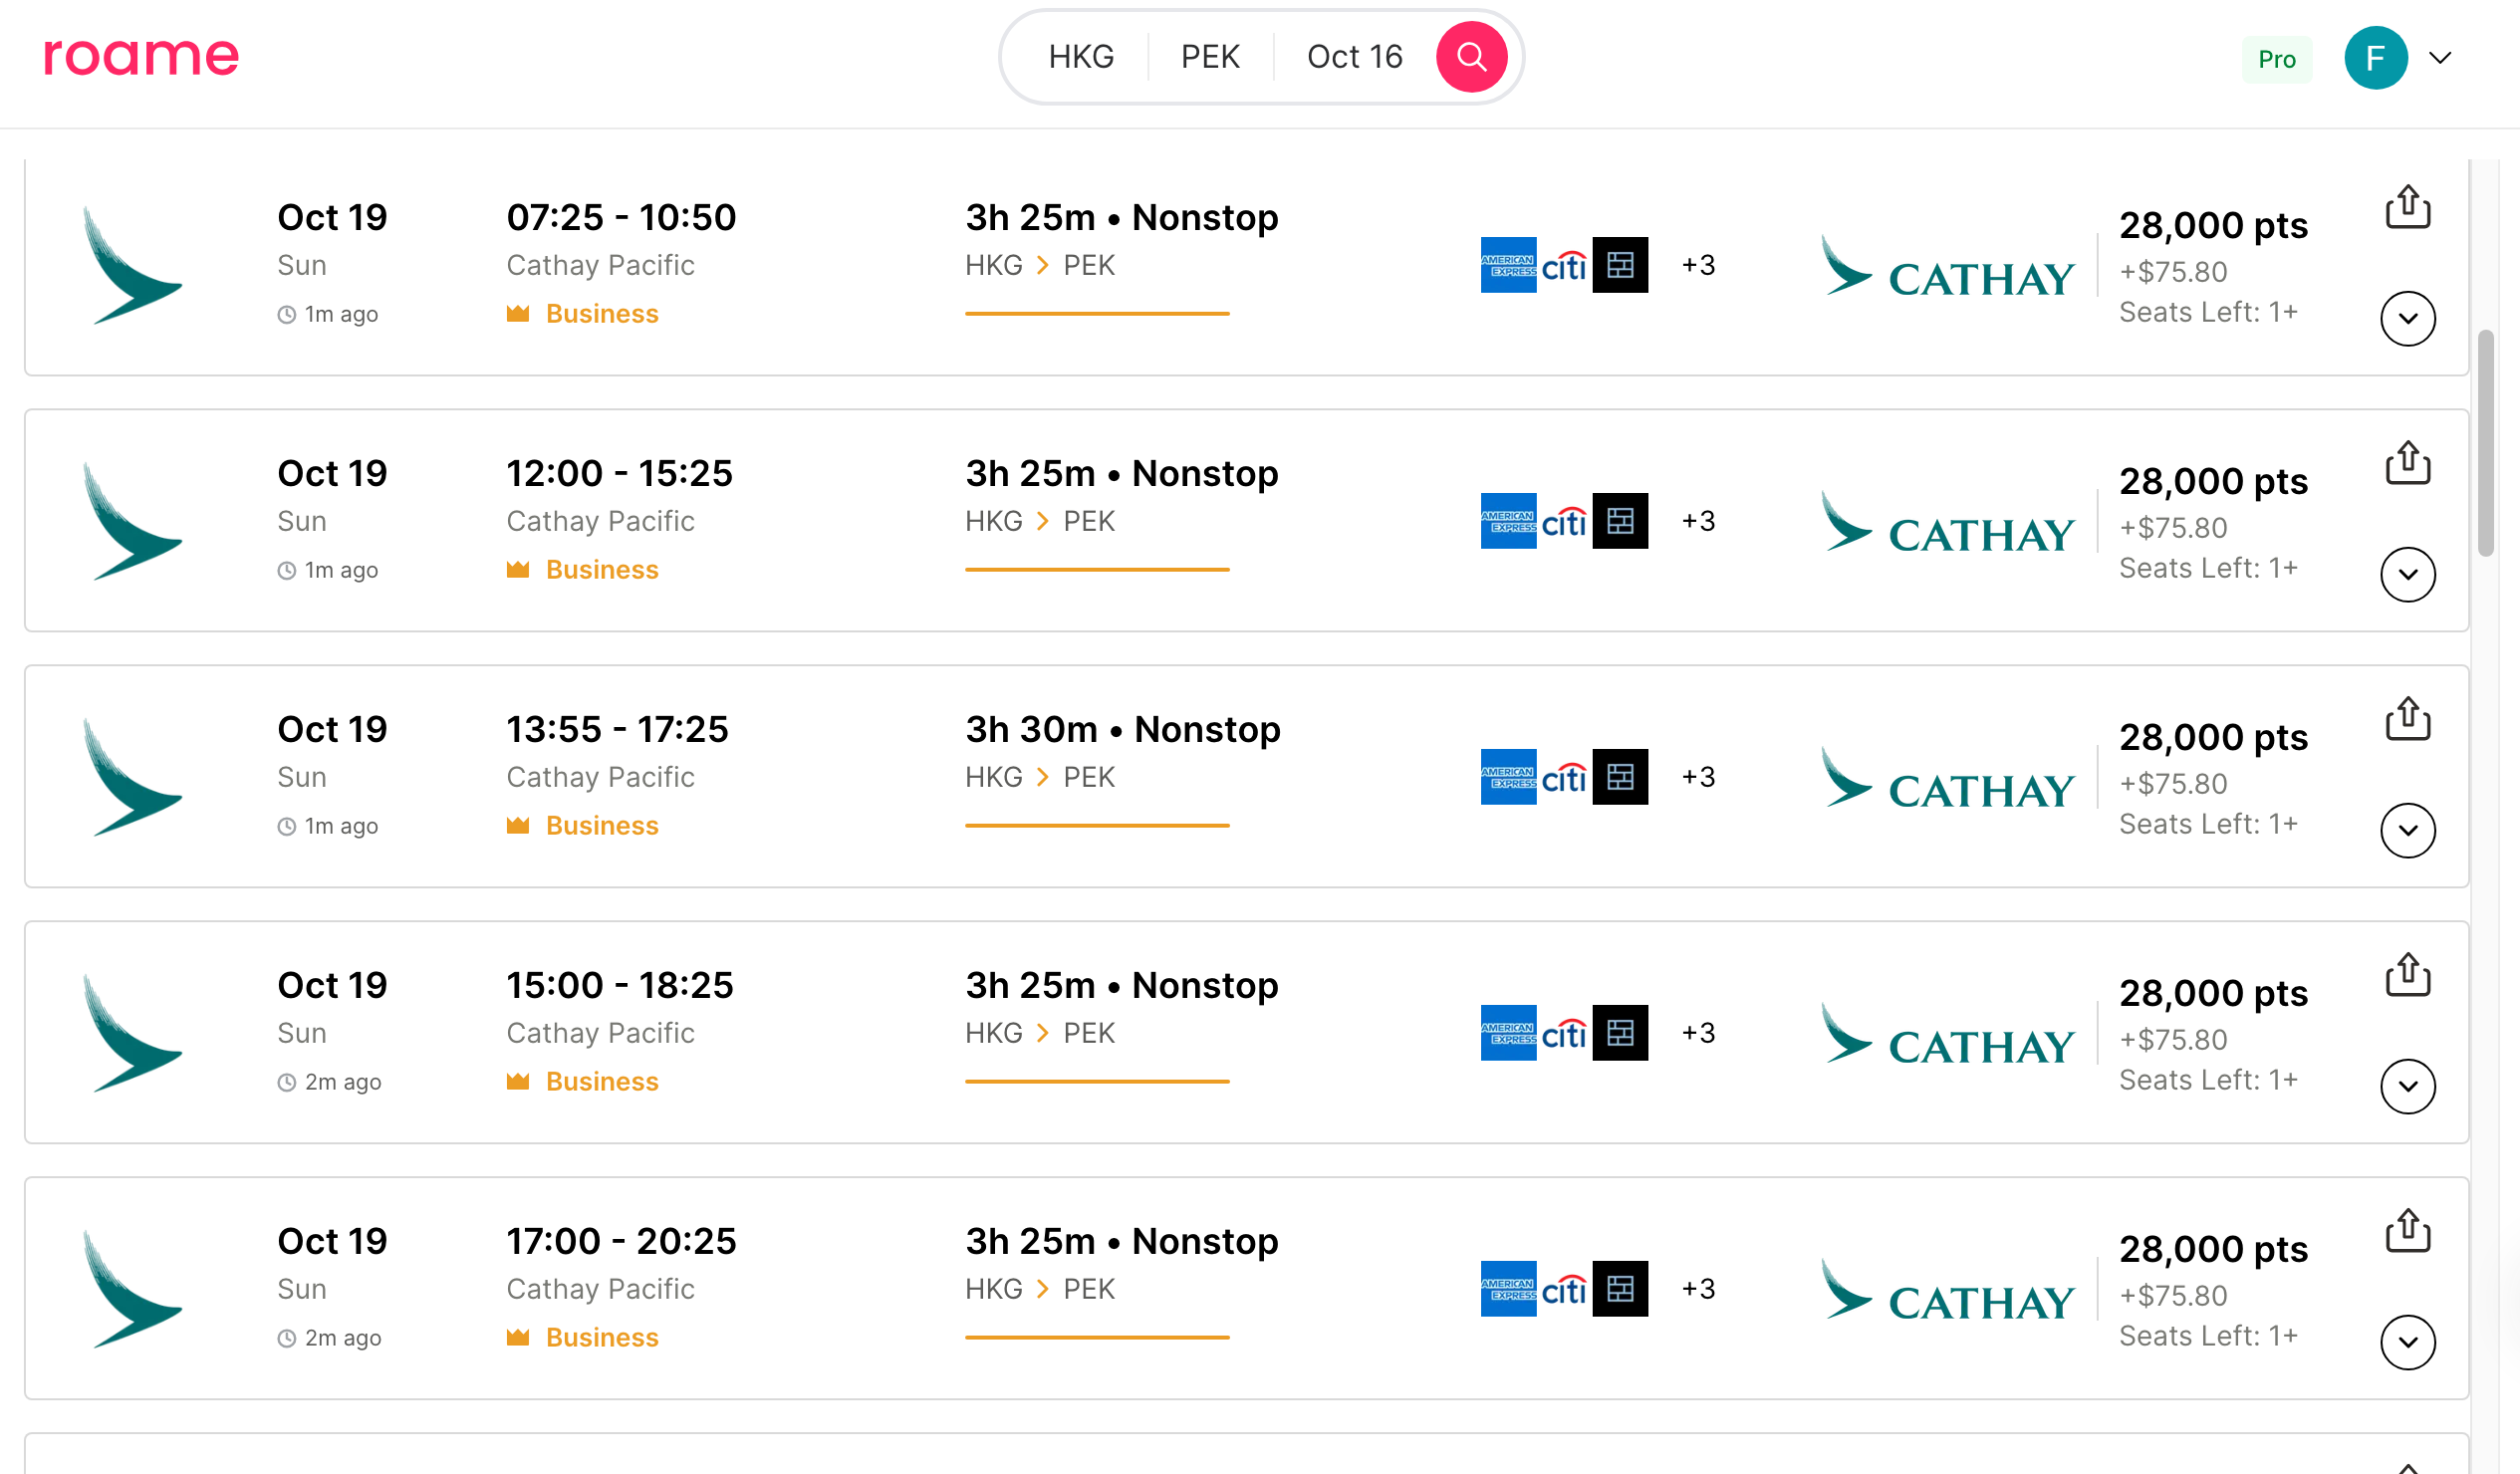Click the pink search magnifier button
Image resolution: width=2520 pixels, height=1474 pixels.
tap(1470, 57)
